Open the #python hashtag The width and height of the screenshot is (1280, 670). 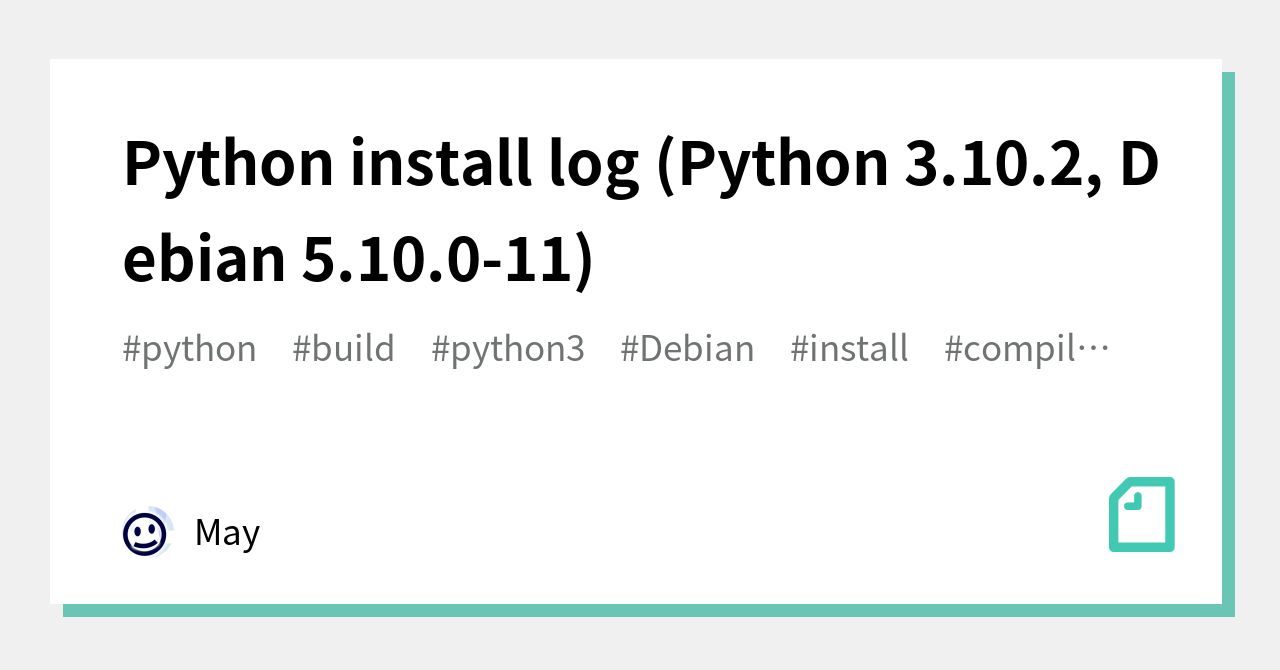(189, 349)
